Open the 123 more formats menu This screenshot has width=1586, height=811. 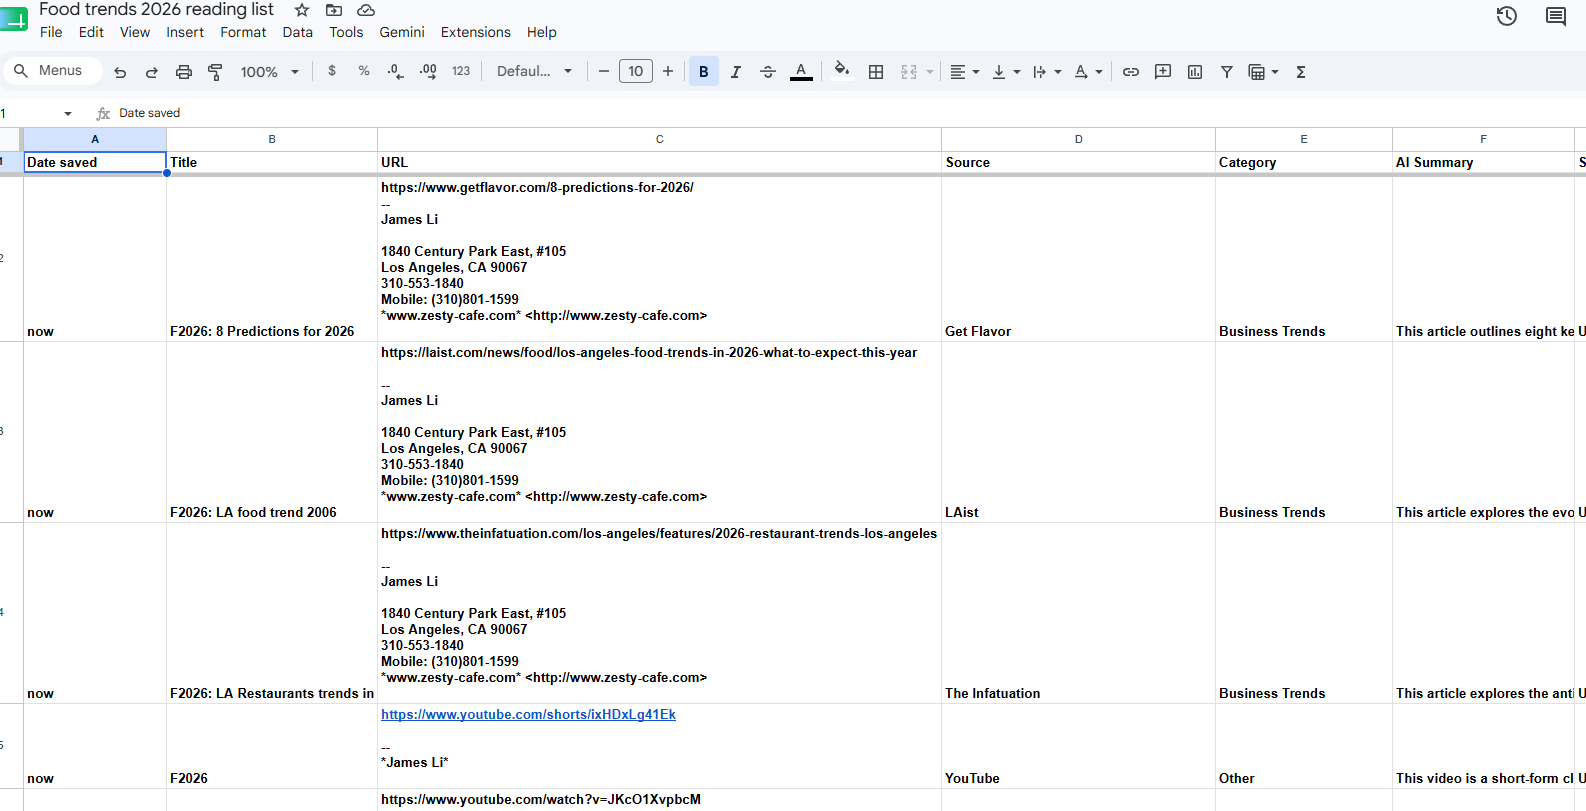click(461, 71)
